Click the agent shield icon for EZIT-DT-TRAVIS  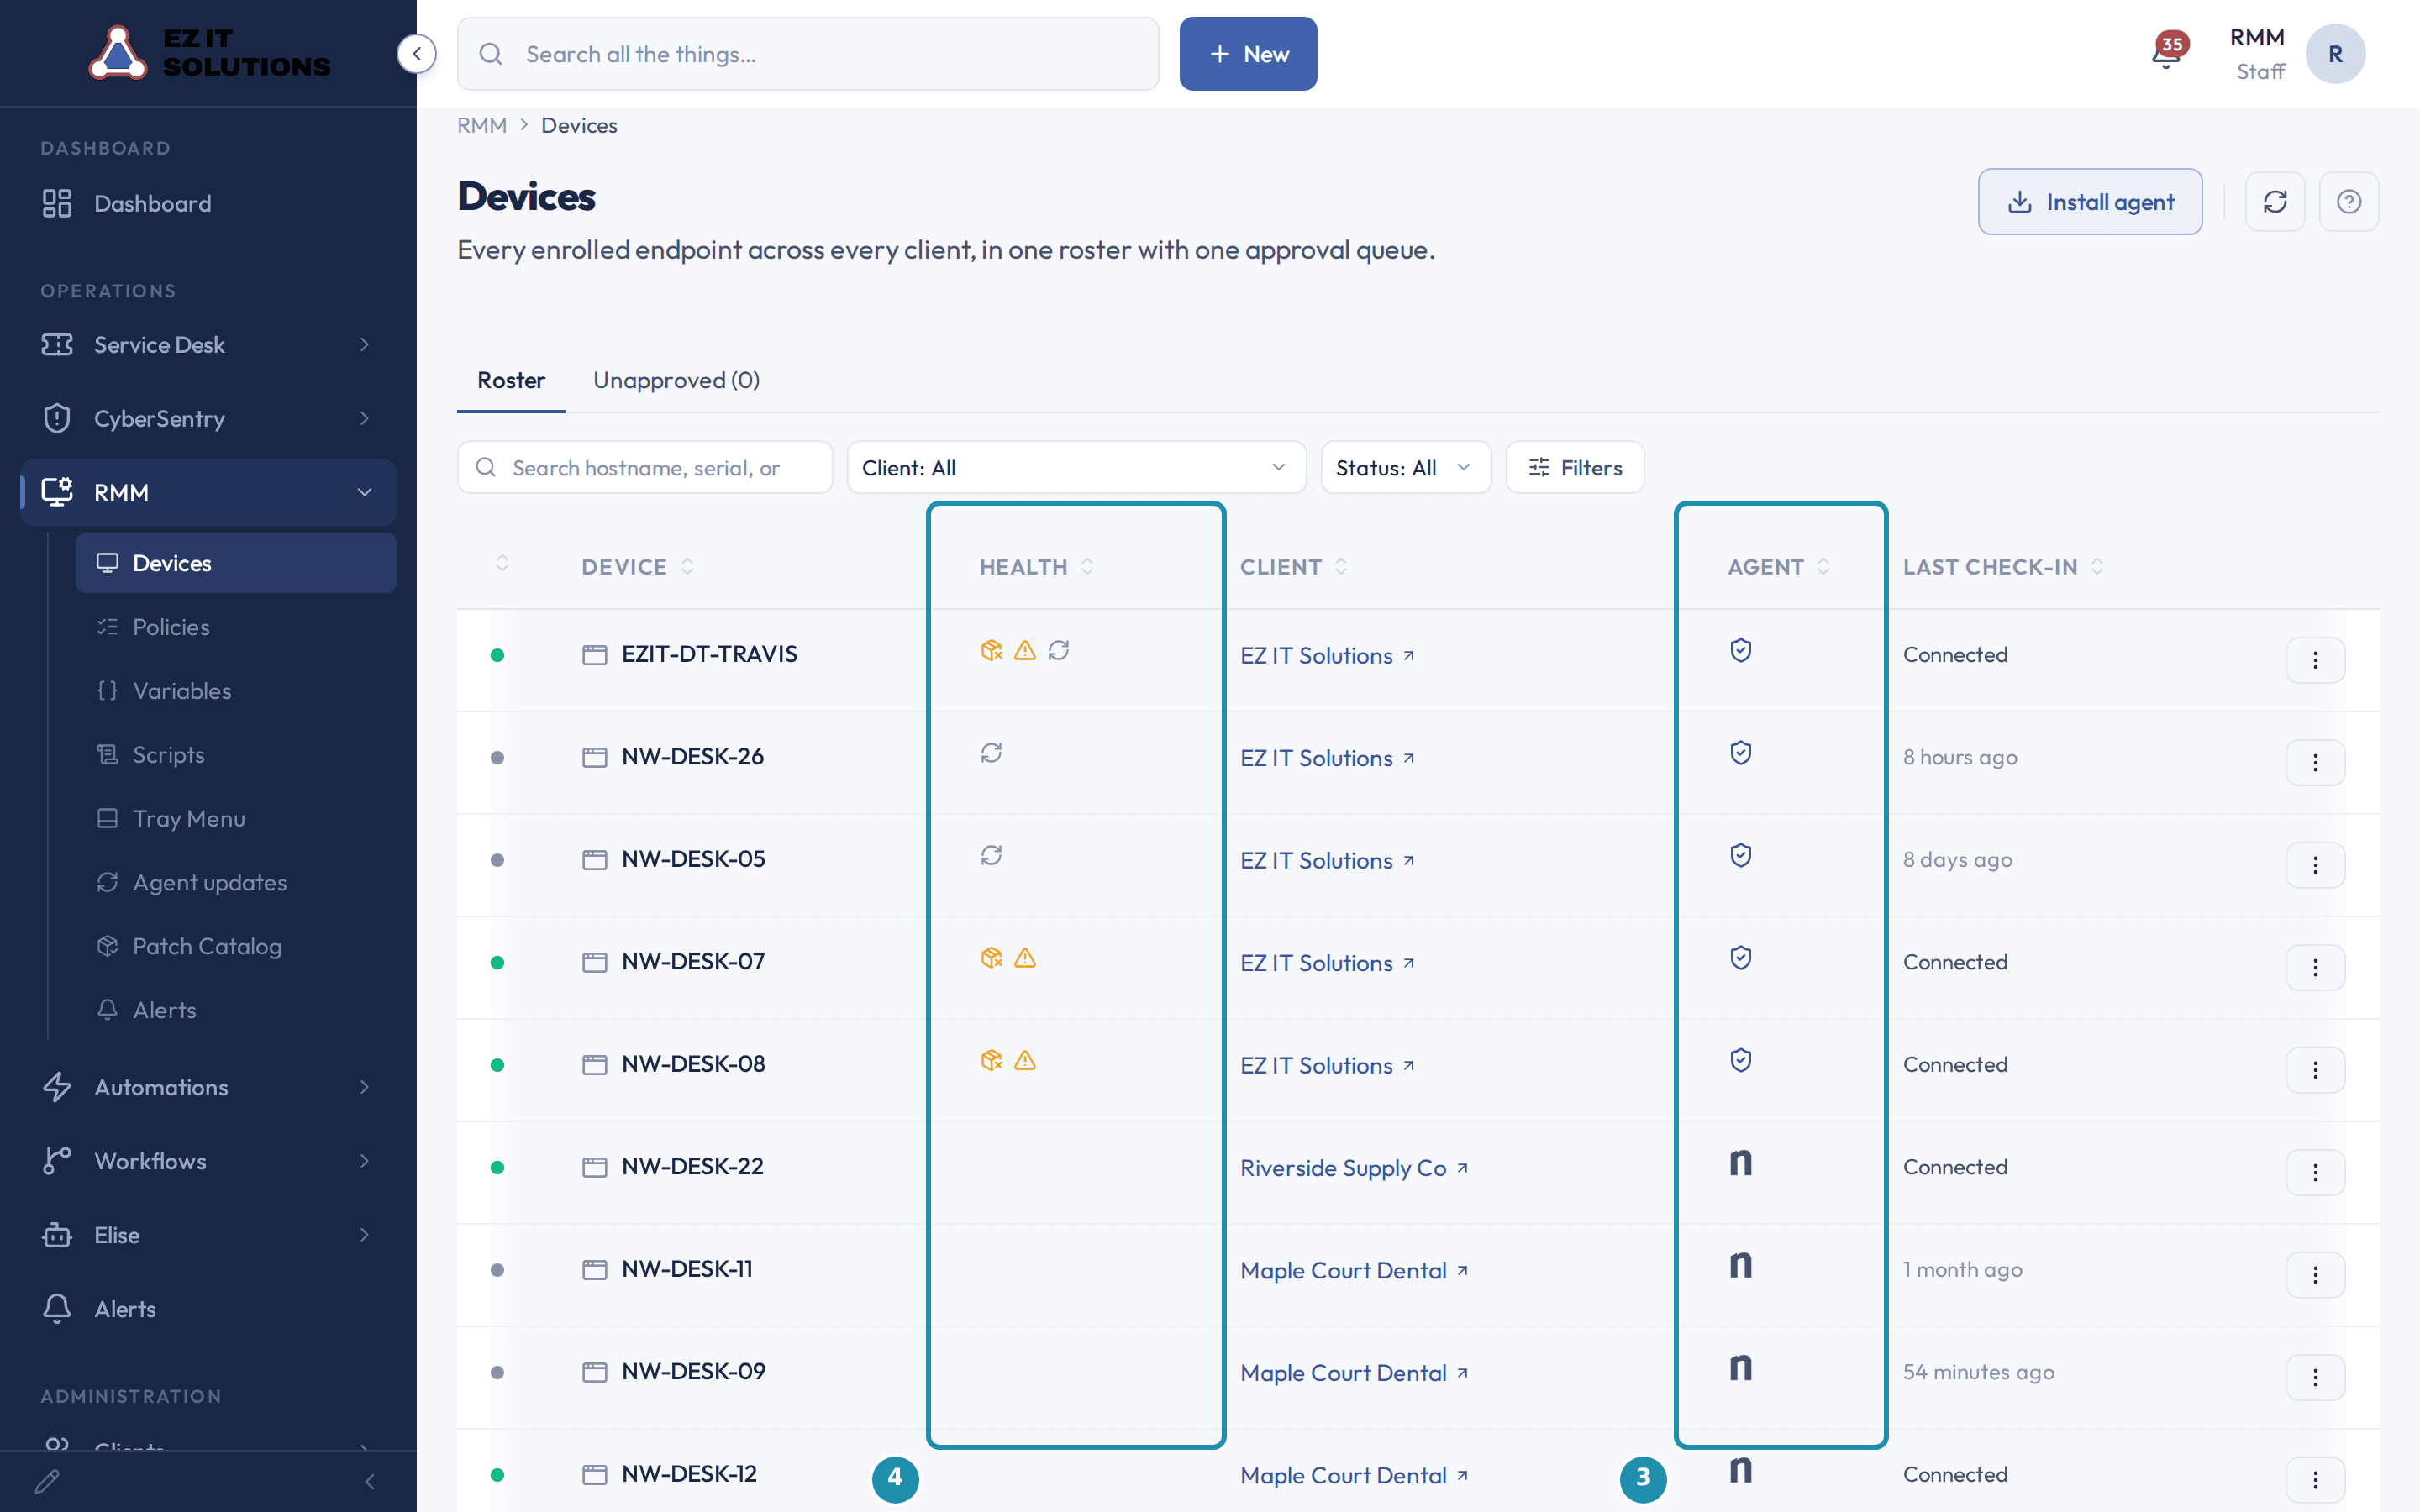pyautogui.click(x=1741, y=651)
